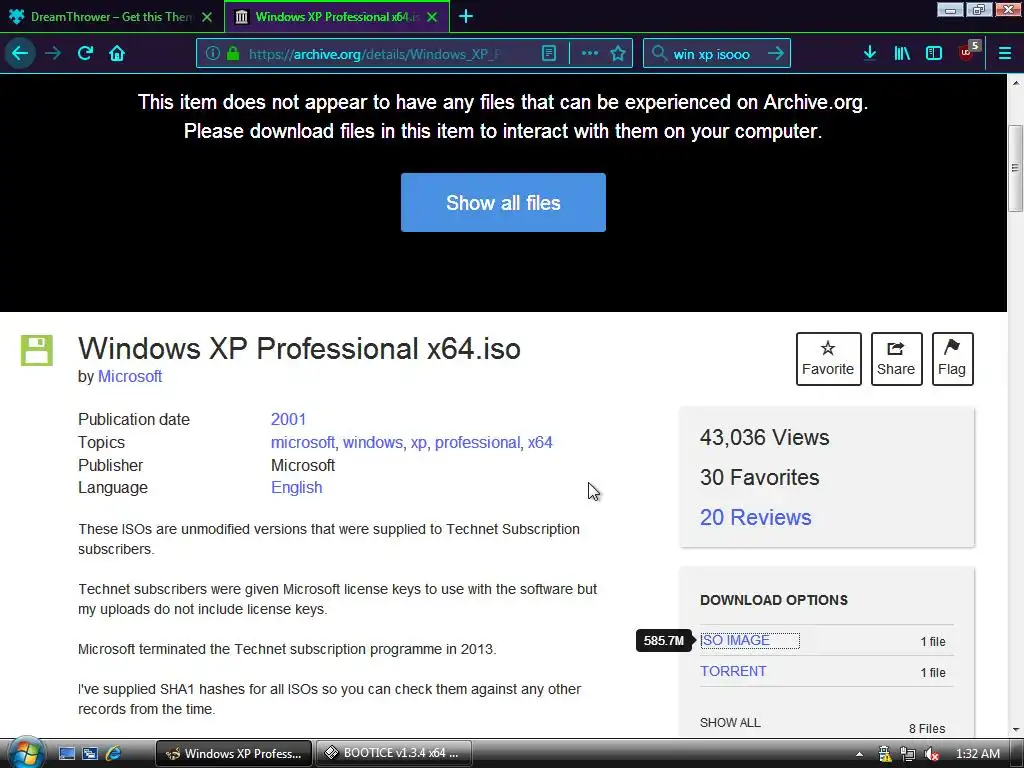This screenshot has height=768, width=1024.
Task: Click the green padlock security icon
Action: [233, 54]
